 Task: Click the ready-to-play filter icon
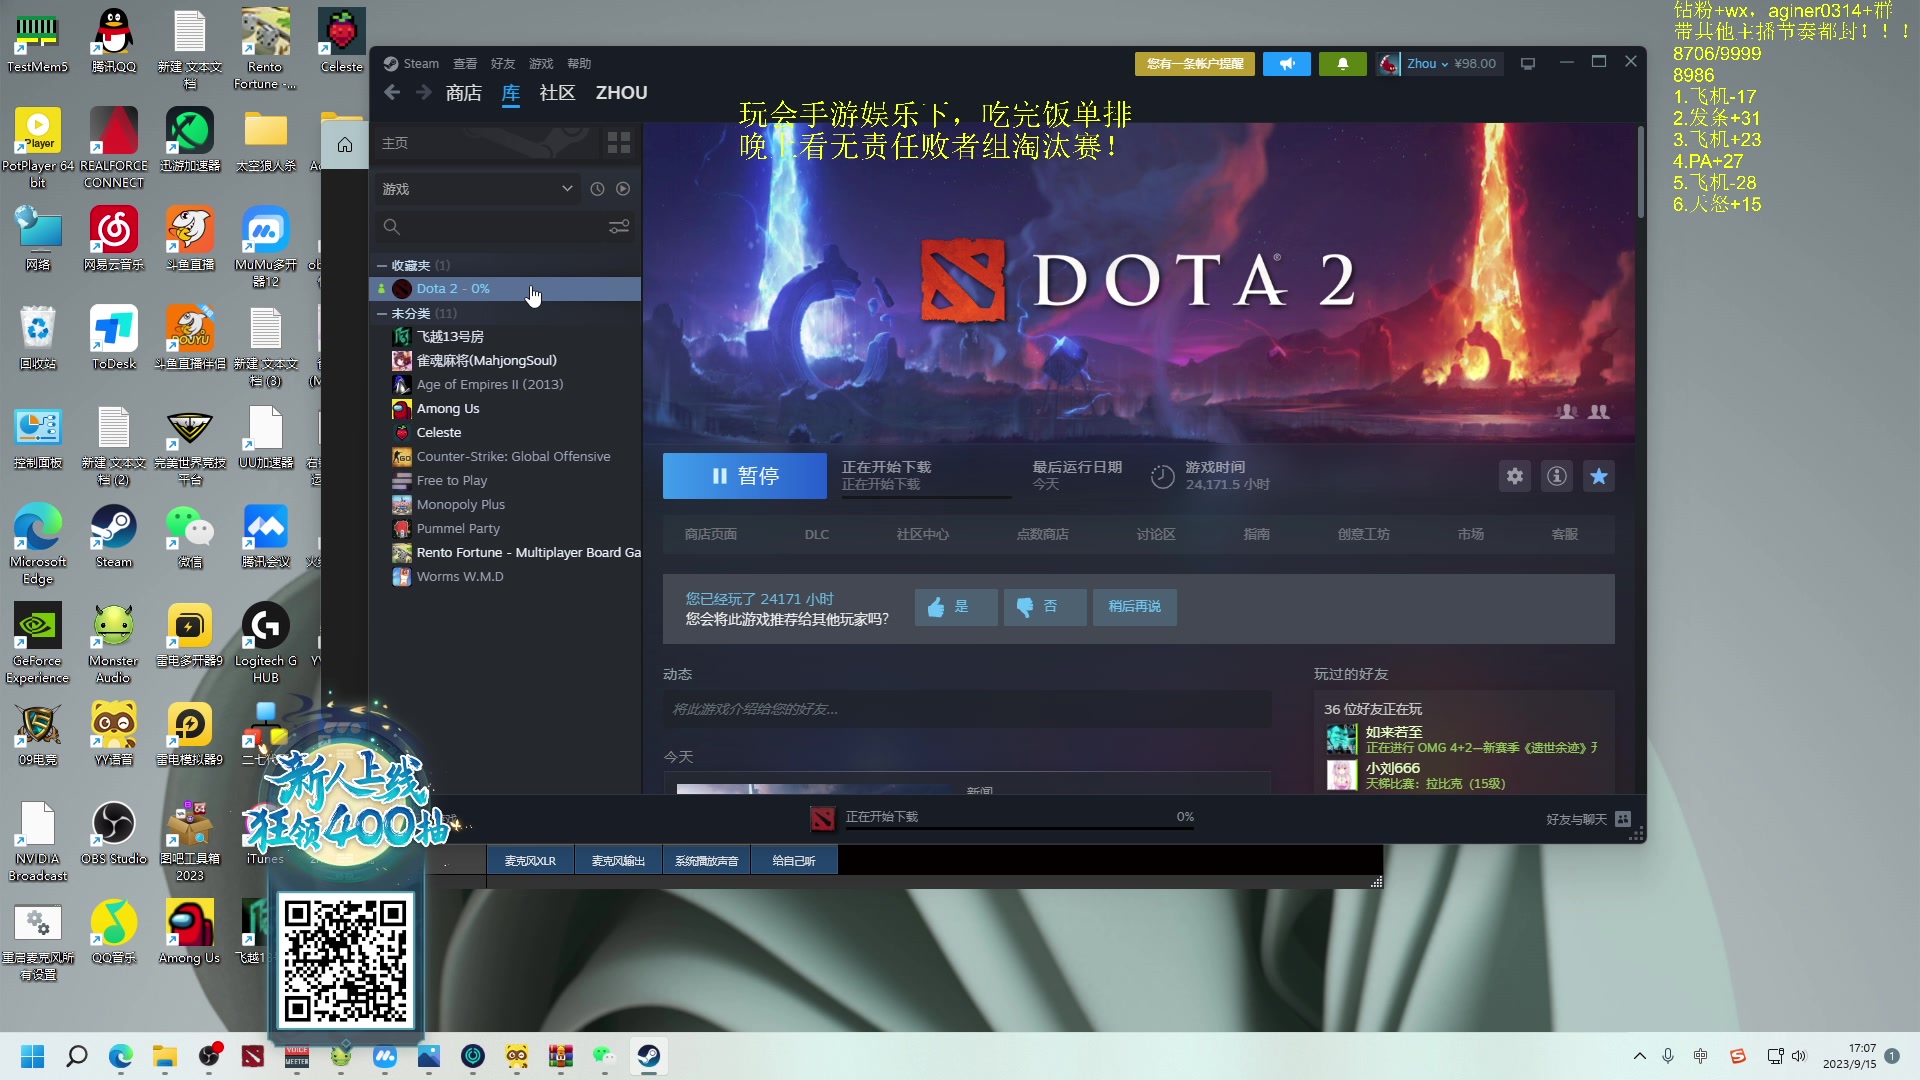(623, 189)
